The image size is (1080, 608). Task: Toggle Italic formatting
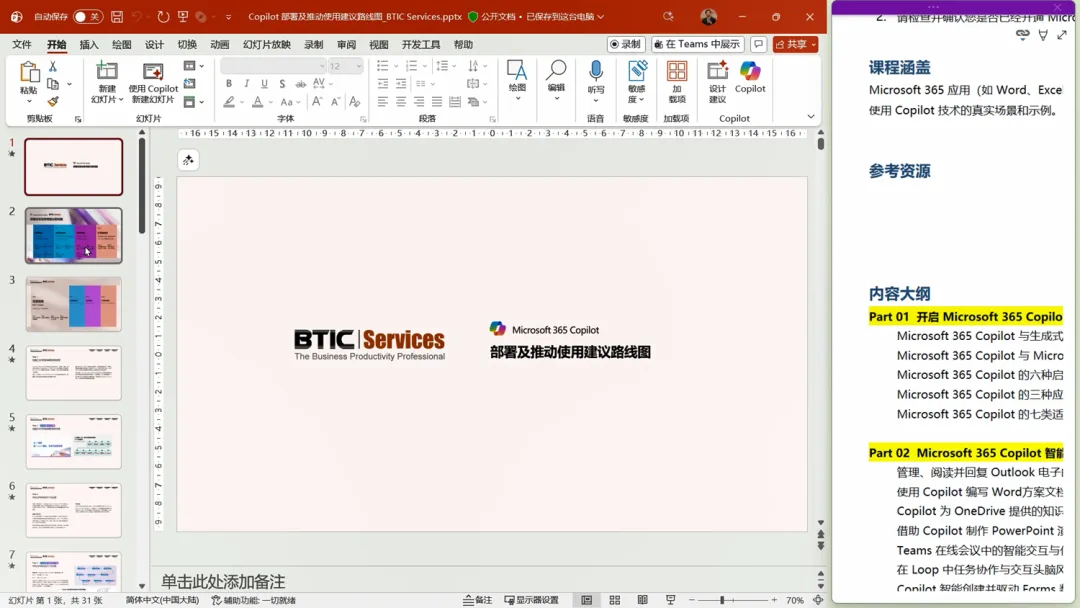(247, 84)
